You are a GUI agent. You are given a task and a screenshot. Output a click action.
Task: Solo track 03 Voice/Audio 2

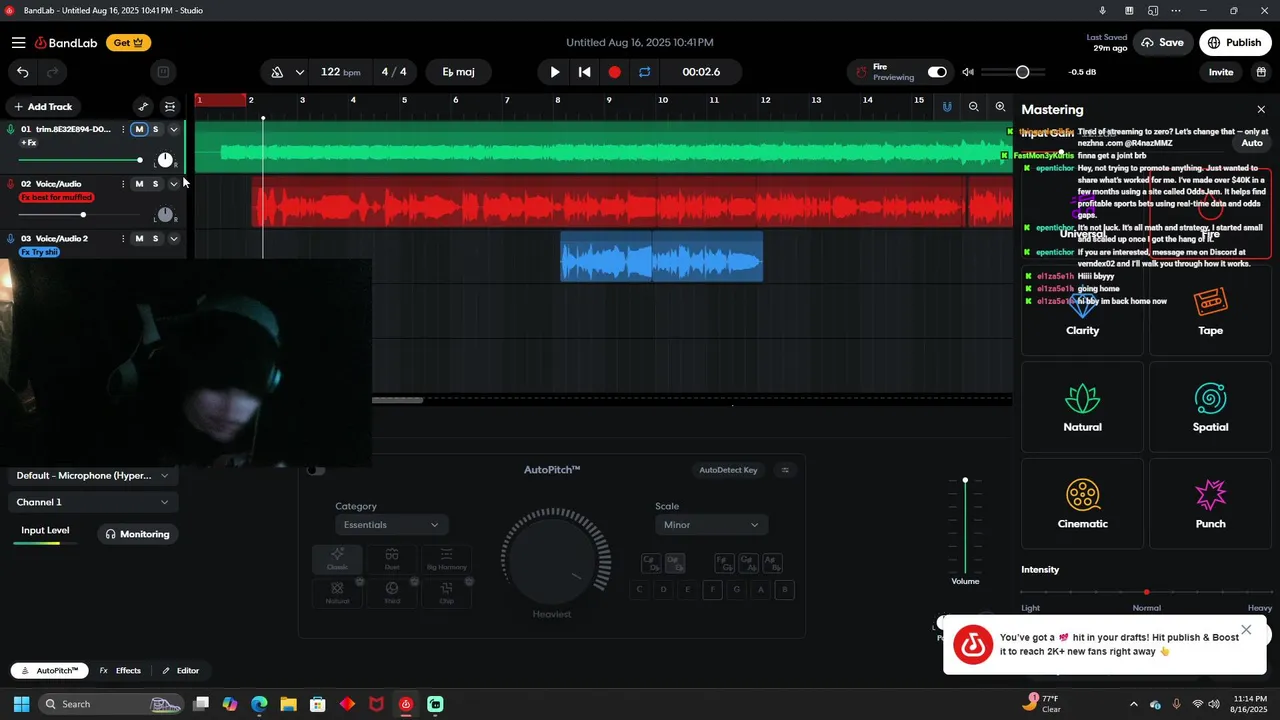tap(155, 239)
